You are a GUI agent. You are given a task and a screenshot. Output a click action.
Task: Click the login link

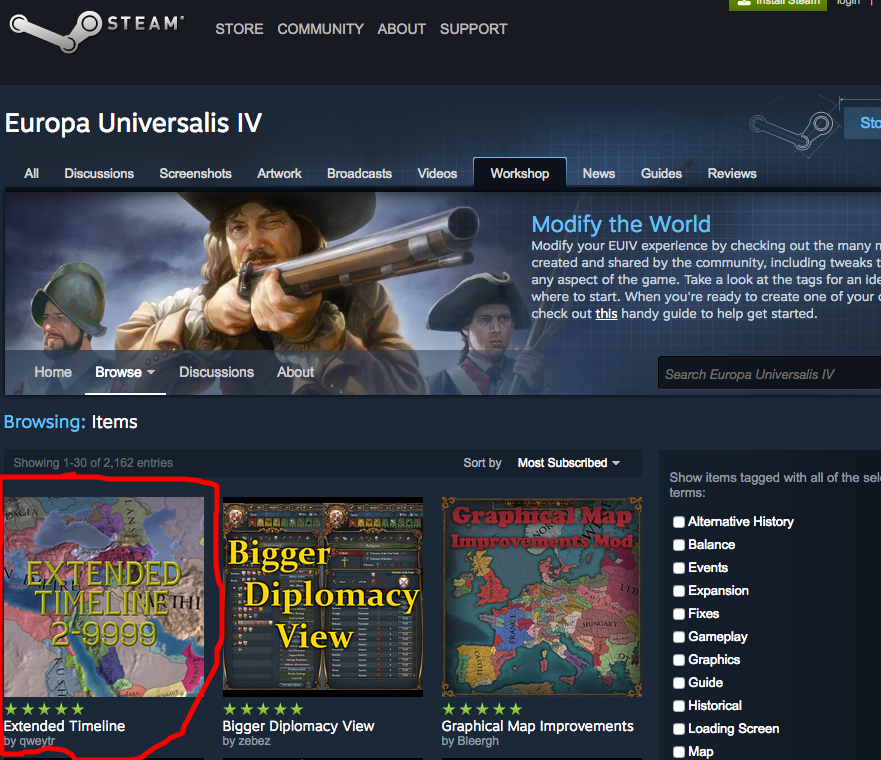click(x=848, y=3)
